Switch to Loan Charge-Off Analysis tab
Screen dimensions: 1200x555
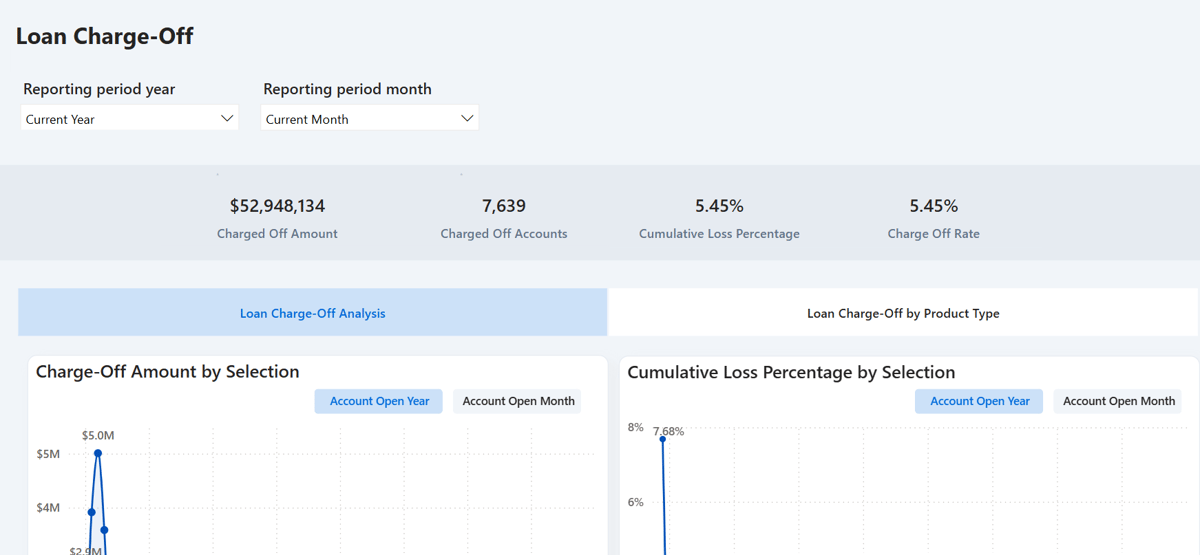click(x=313, y=313)
